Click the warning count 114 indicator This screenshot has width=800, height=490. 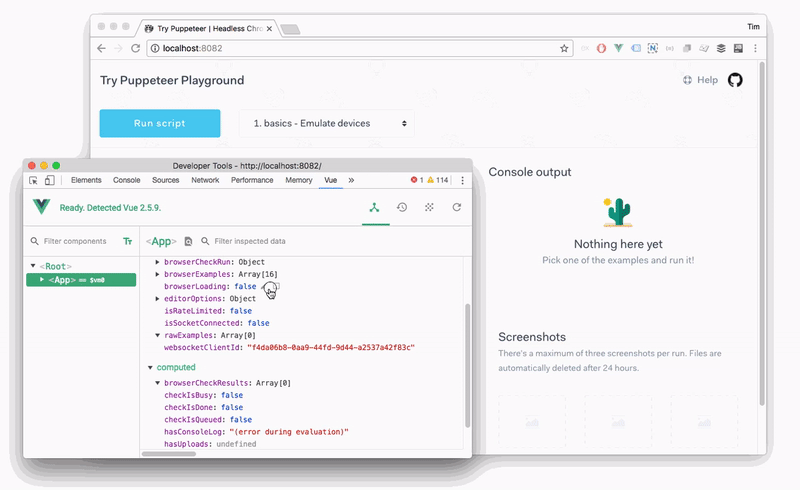pos(438,180)
